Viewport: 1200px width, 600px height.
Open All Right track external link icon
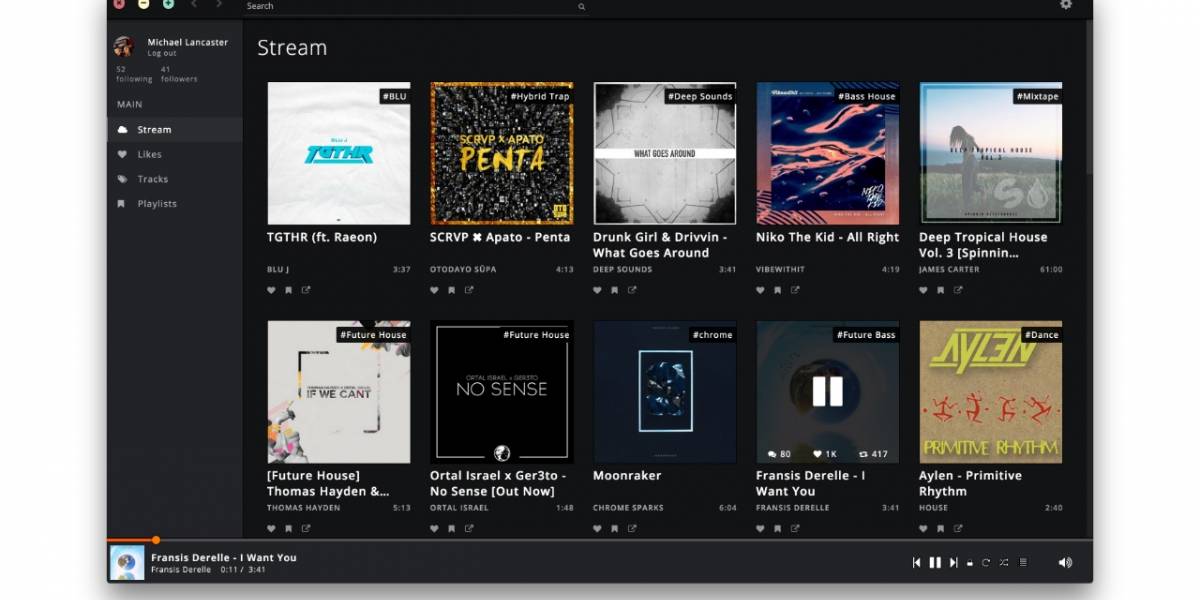coord(795,290)
